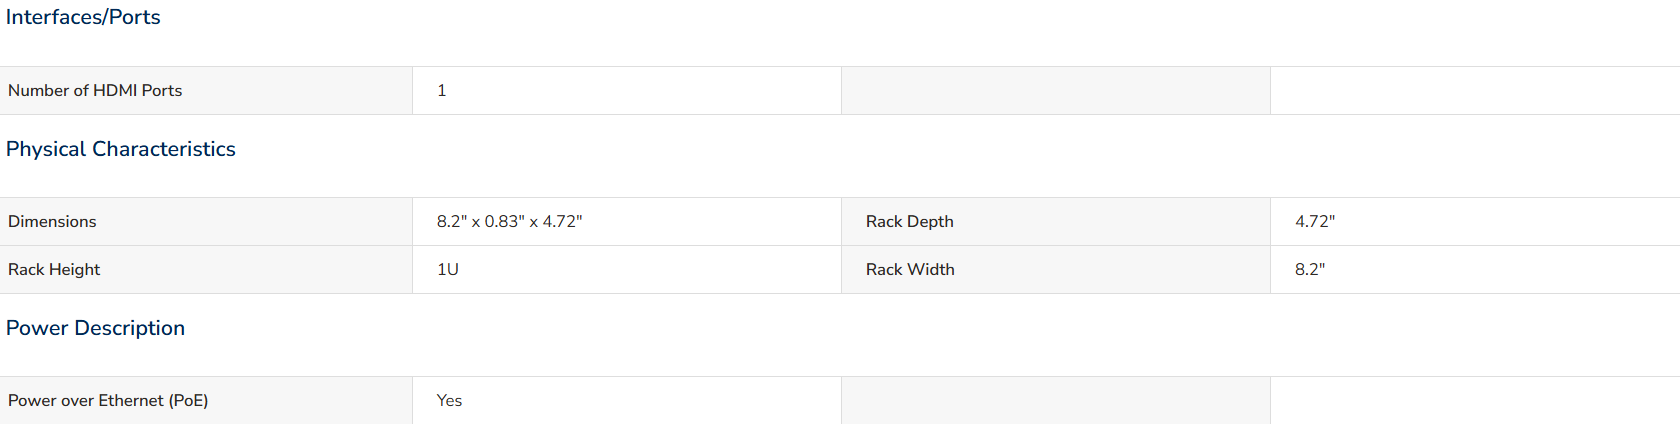The width and height of the screenshot is (1680, 424).
Task: Click the HDMI ports value 1
Action: (441, 90)
